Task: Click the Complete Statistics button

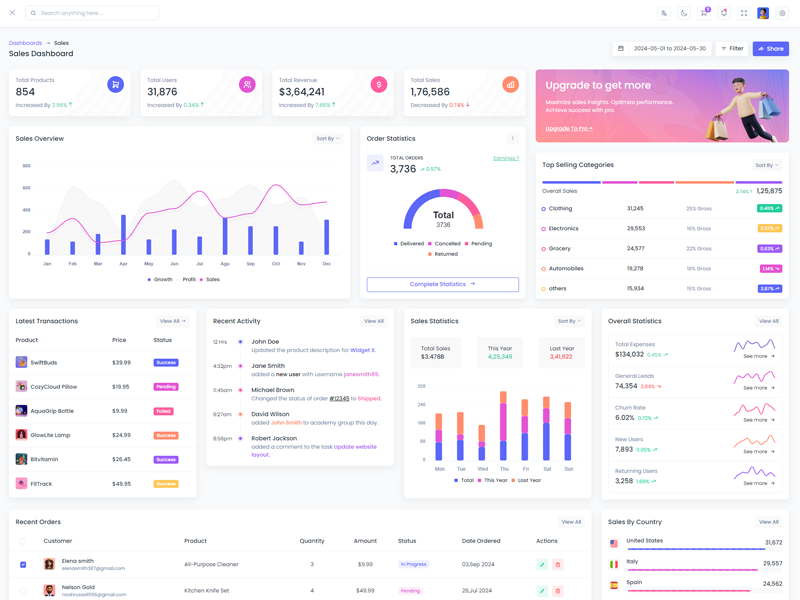Action: (442, 284)
